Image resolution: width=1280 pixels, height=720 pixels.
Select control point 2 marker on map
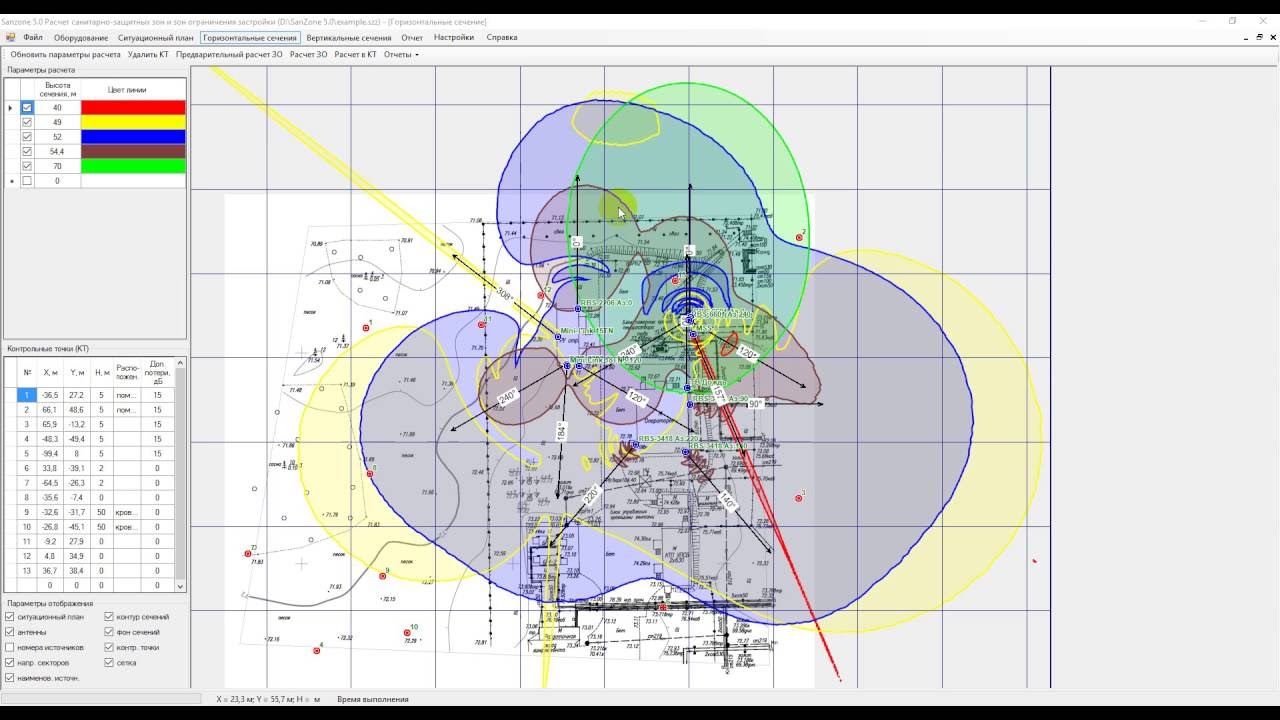(x=800, y=237)
